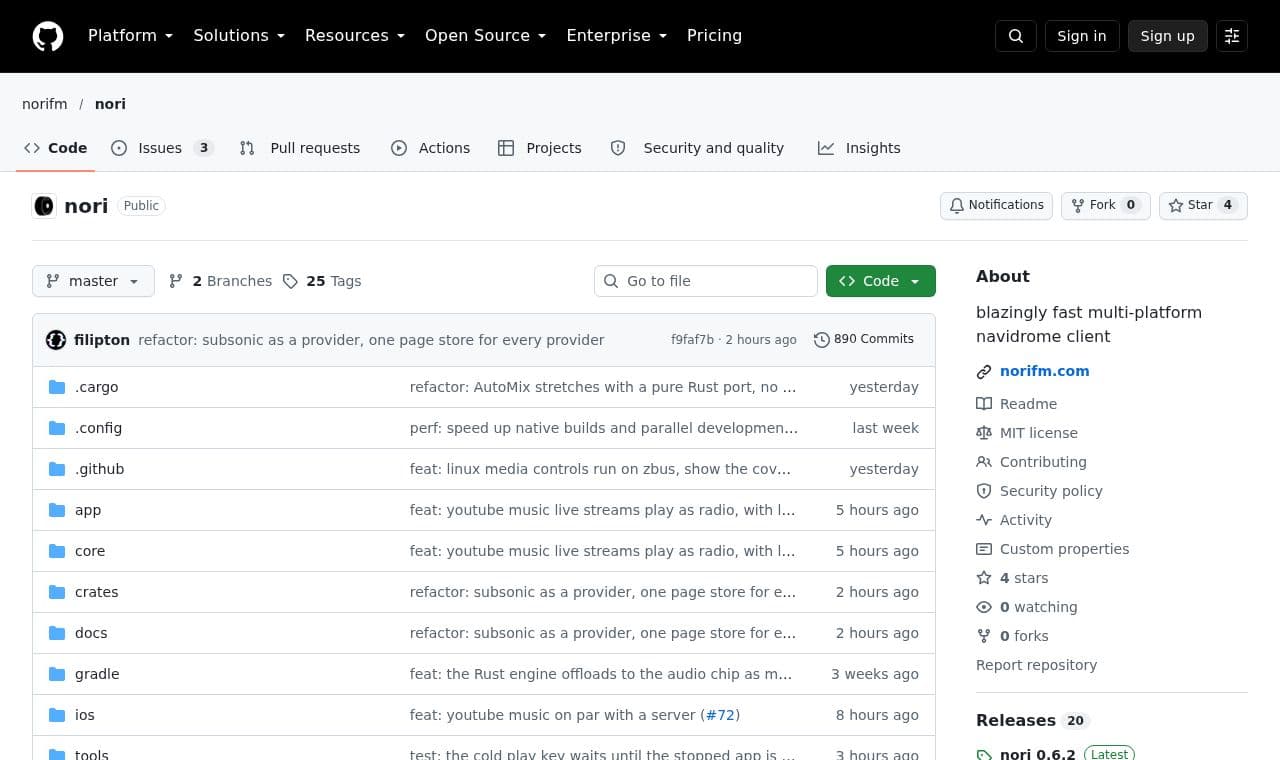Click filipton's commit author avatar

[56, 340]
